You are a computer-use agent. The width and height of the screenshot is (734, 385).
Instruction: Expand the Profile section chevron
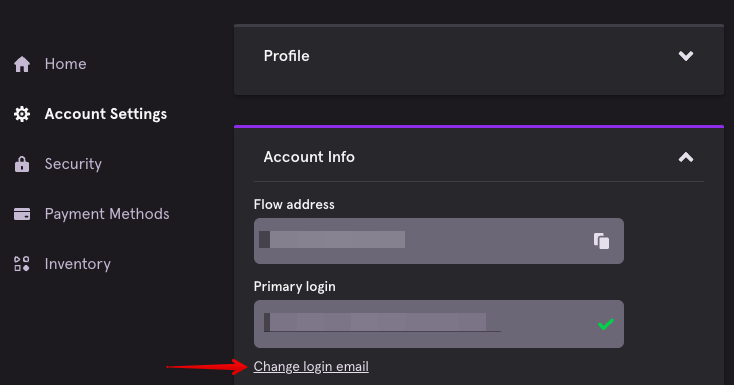686,56
